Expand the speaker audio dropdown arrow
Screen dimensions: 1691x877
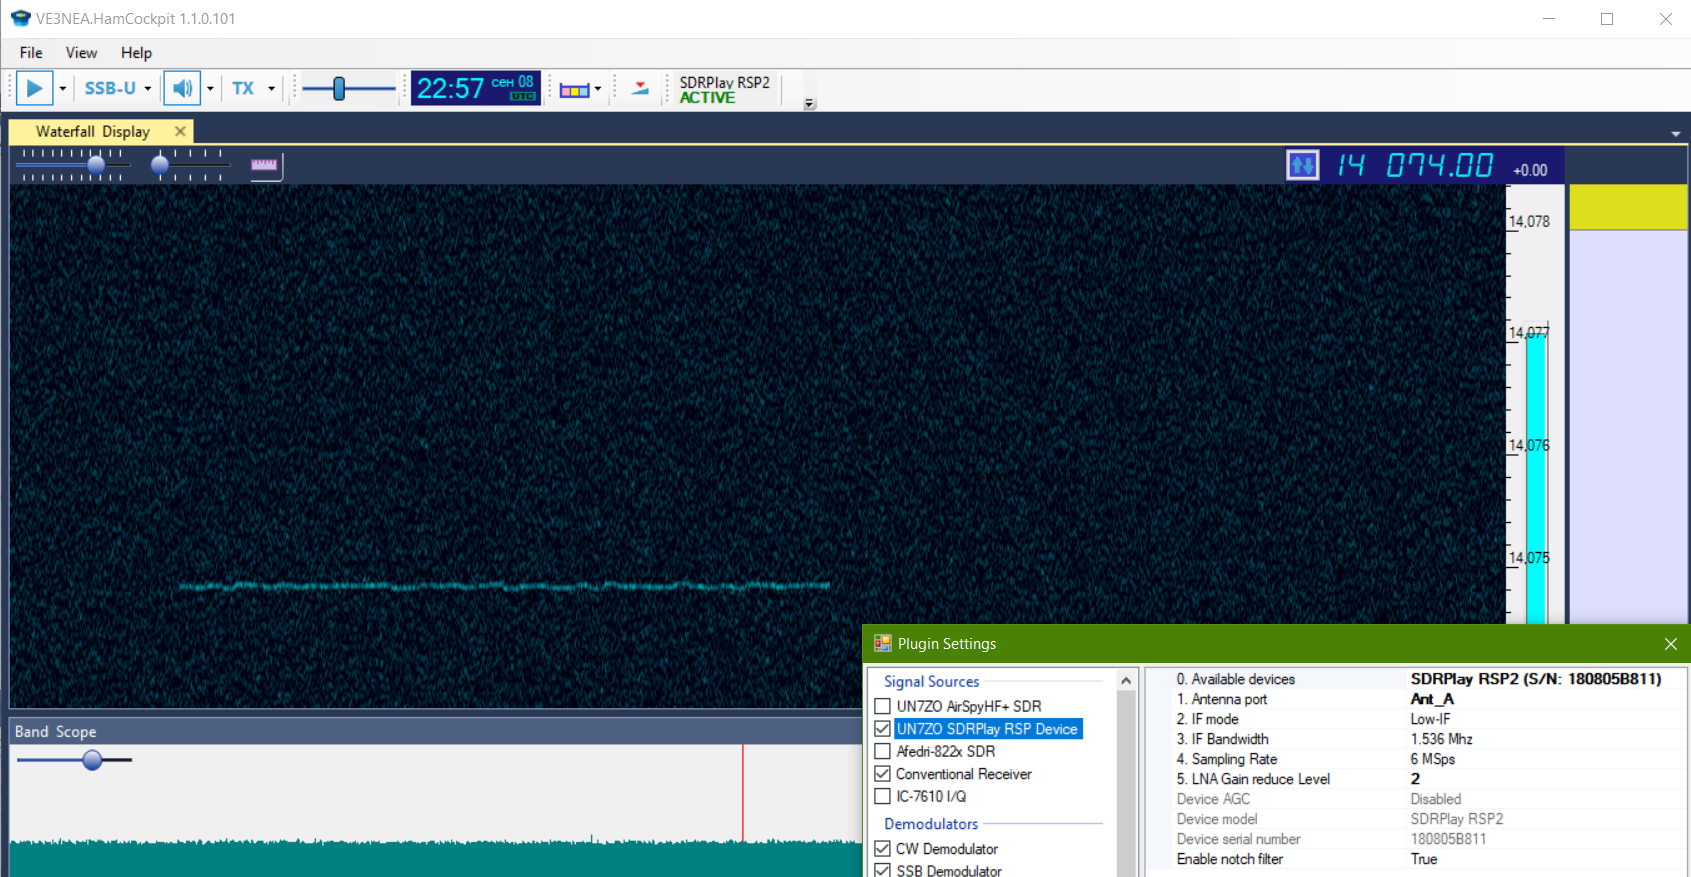coord(210,88)
